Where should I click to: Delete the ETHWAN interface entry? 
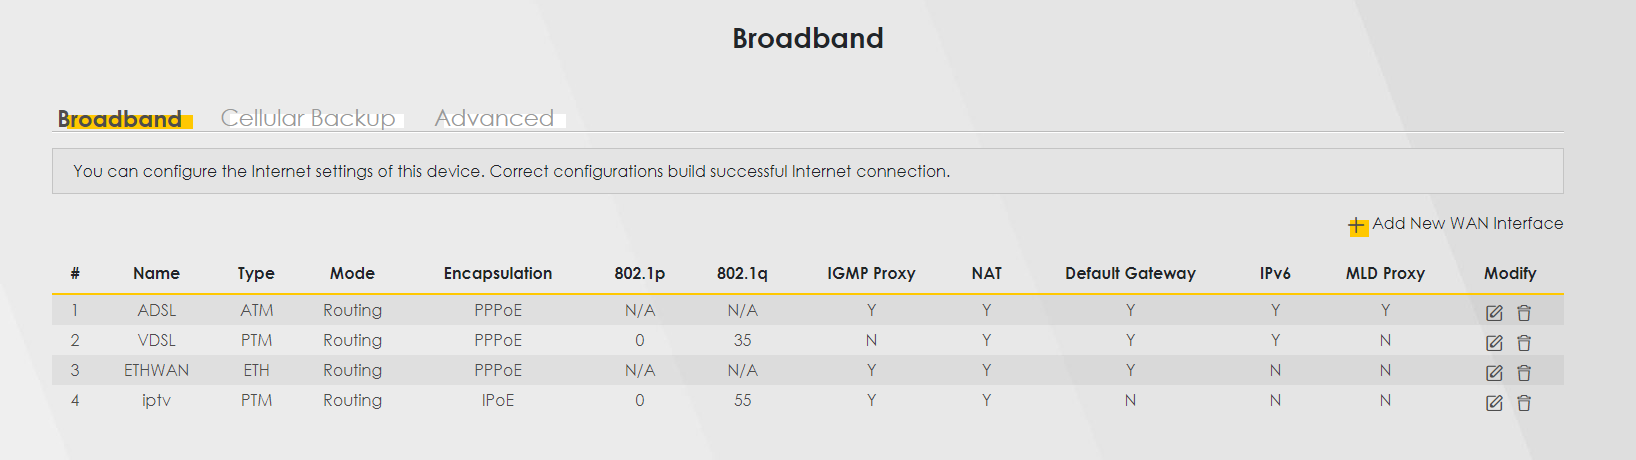1524,373
